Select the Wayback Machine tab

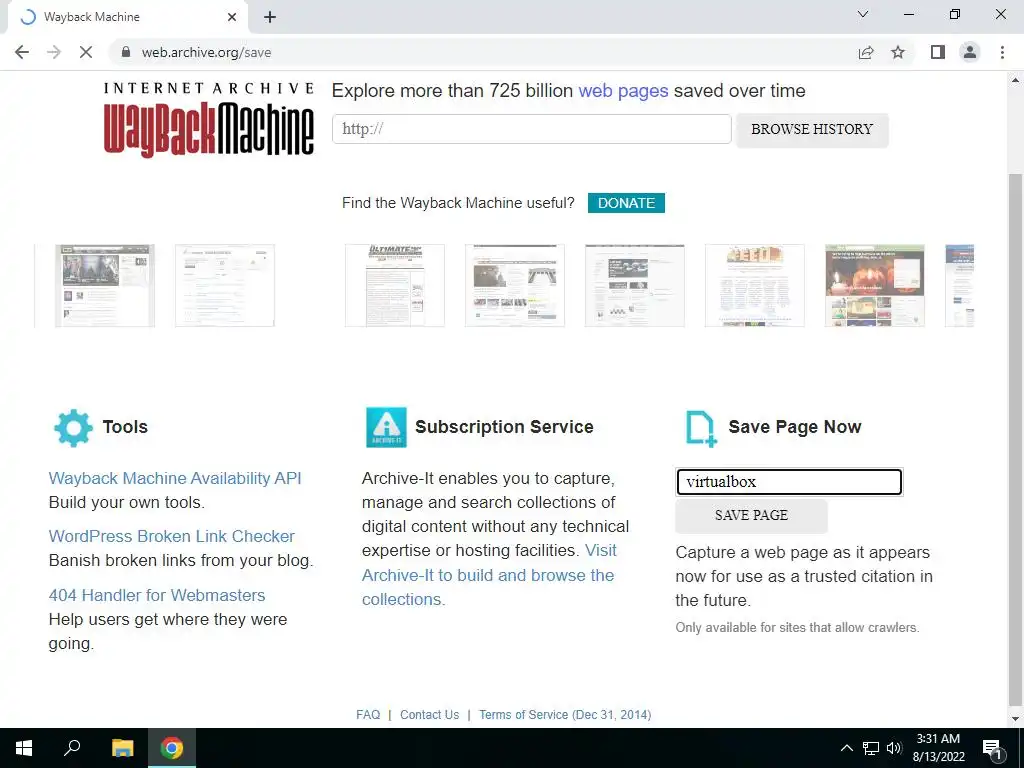tap(127, 17)
